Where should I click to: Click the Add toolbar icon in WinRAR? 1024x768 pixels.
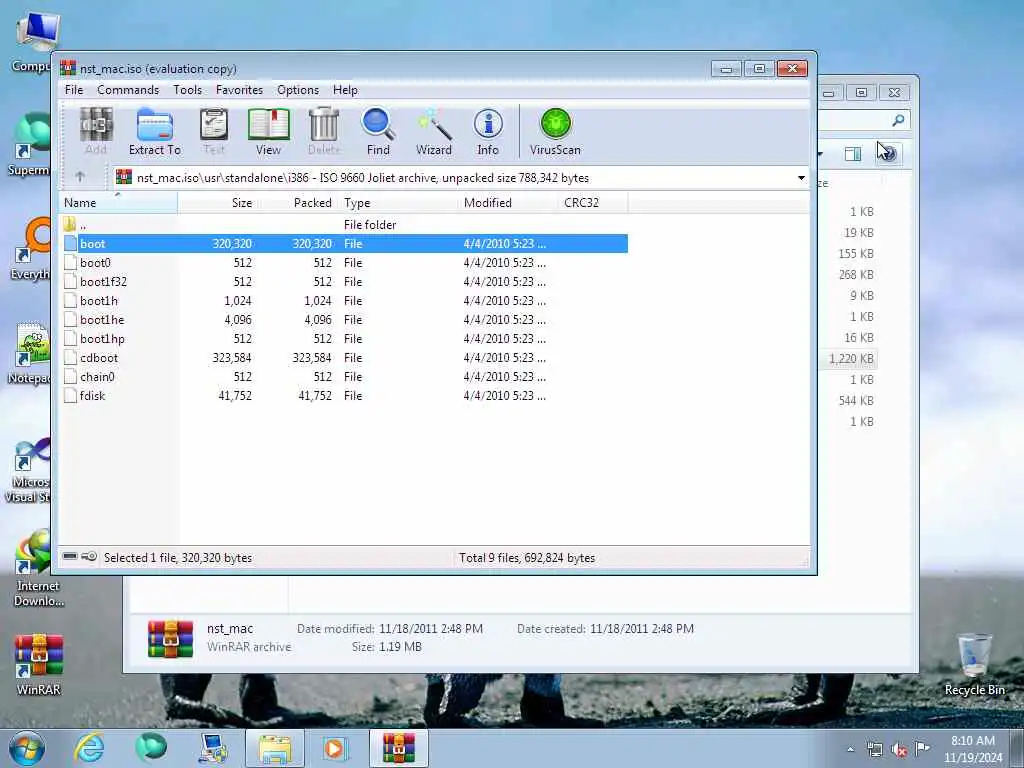[x=96, y=131]
